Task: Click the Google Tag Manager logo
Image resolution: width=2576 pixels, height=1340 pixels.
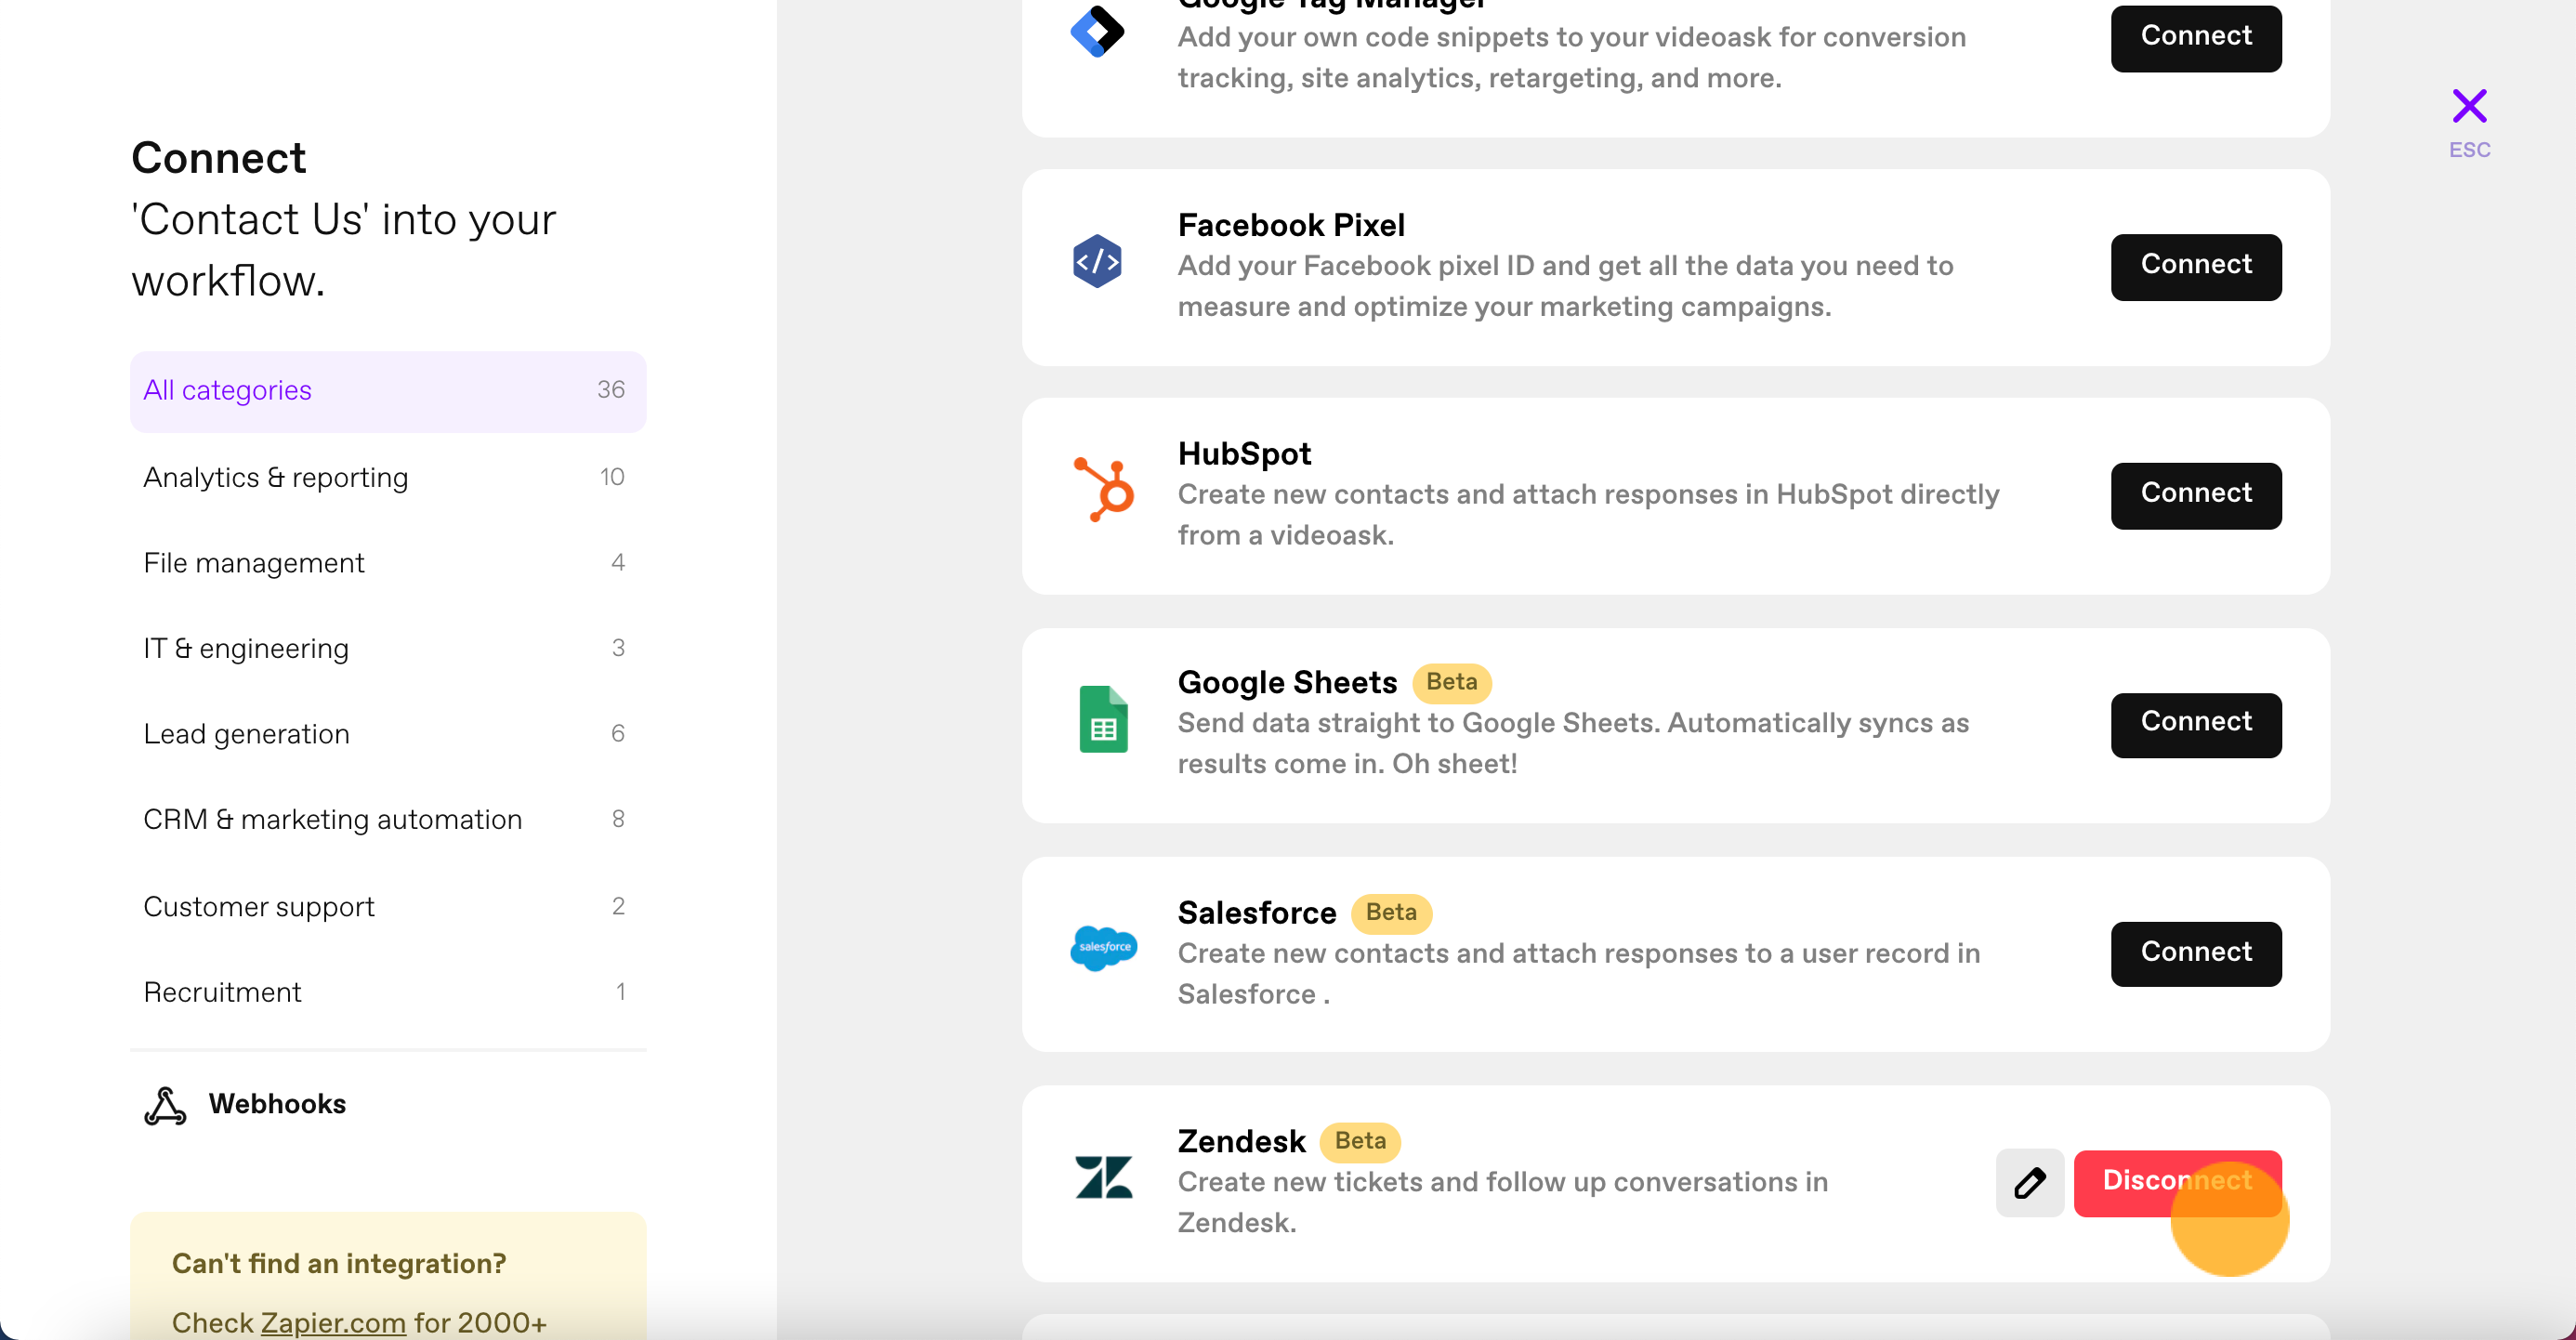Action: [x=1097, y=32]
